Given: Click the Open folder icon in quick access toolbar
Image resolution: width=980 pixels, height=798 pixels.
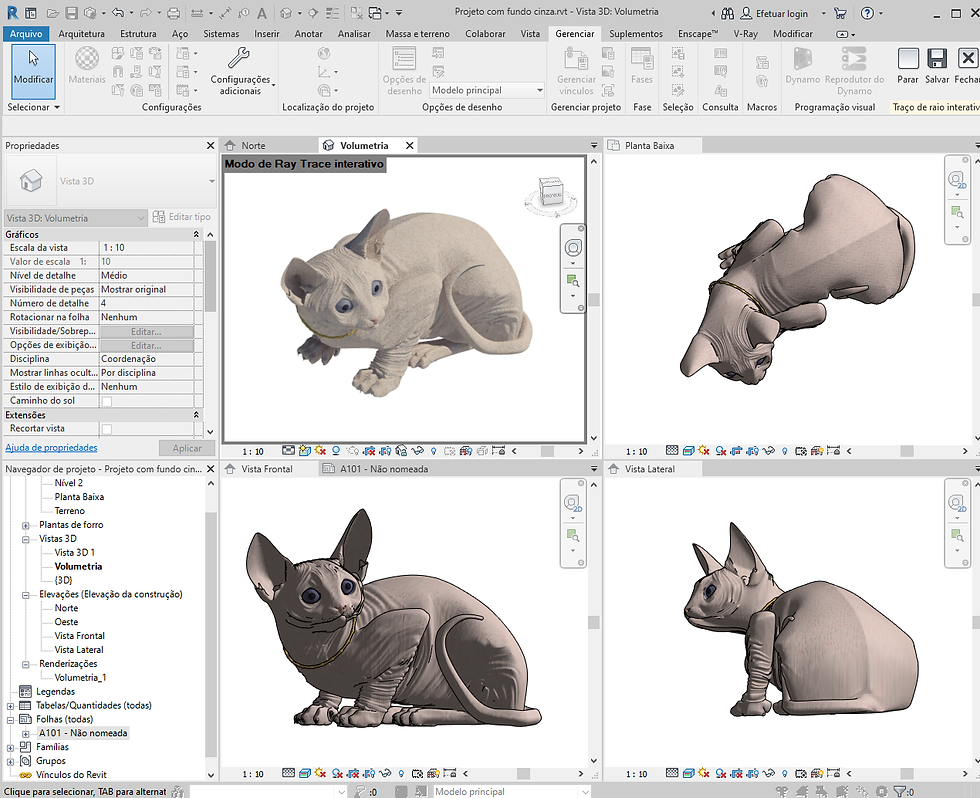Looking at the screenshot, I should [53, 13].
